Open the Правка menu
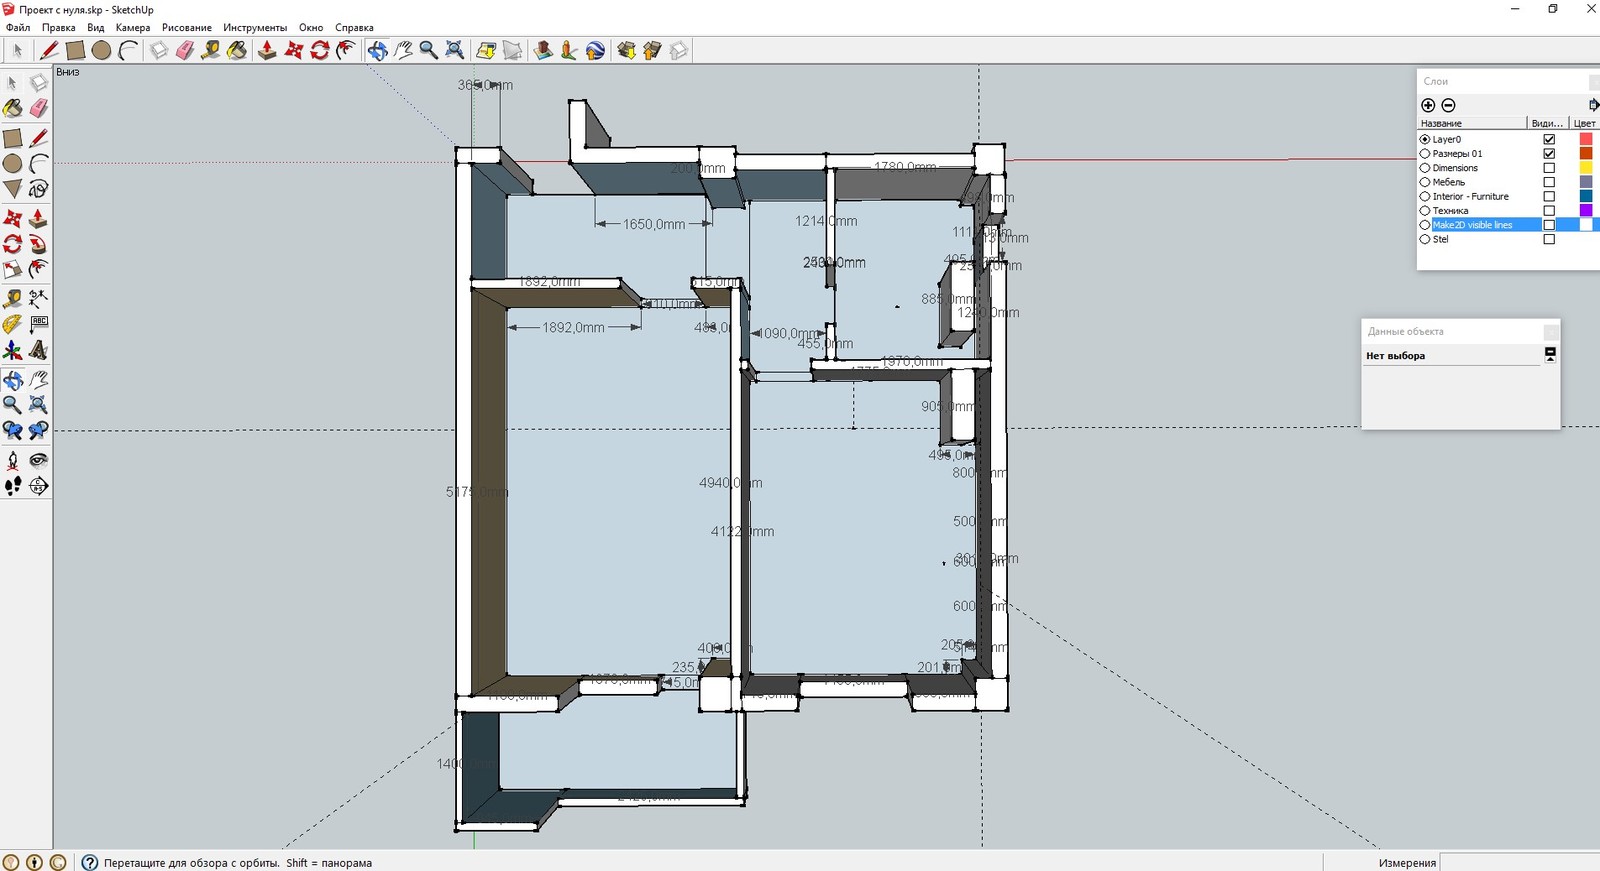The image size is (1600, 871). (59, 28)
